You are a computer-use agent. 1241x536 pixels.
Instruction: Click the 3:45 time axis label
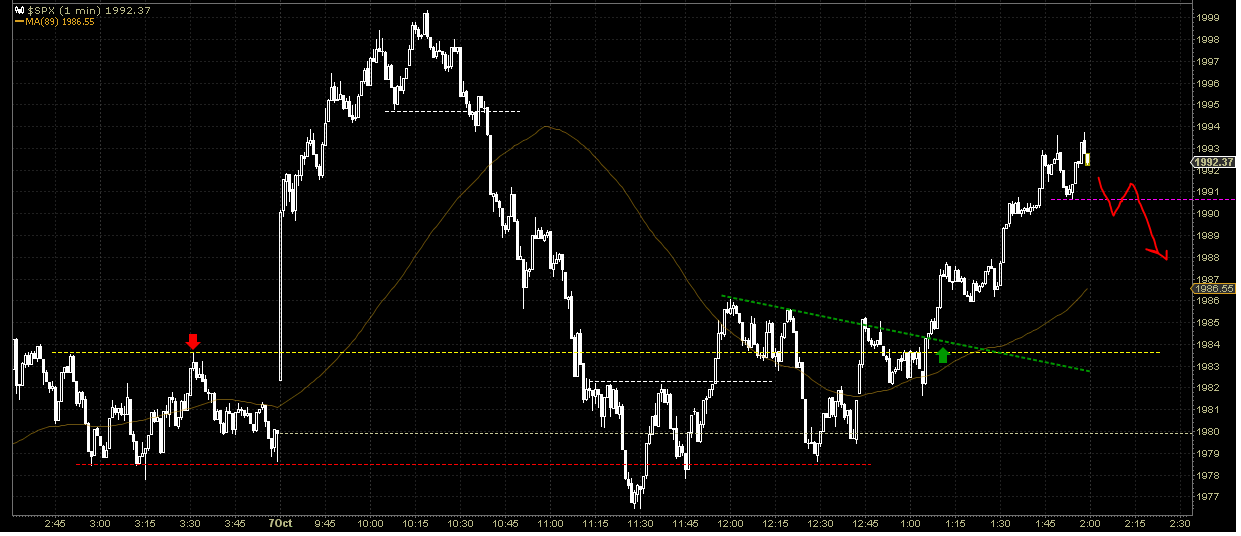pos(235,523)
